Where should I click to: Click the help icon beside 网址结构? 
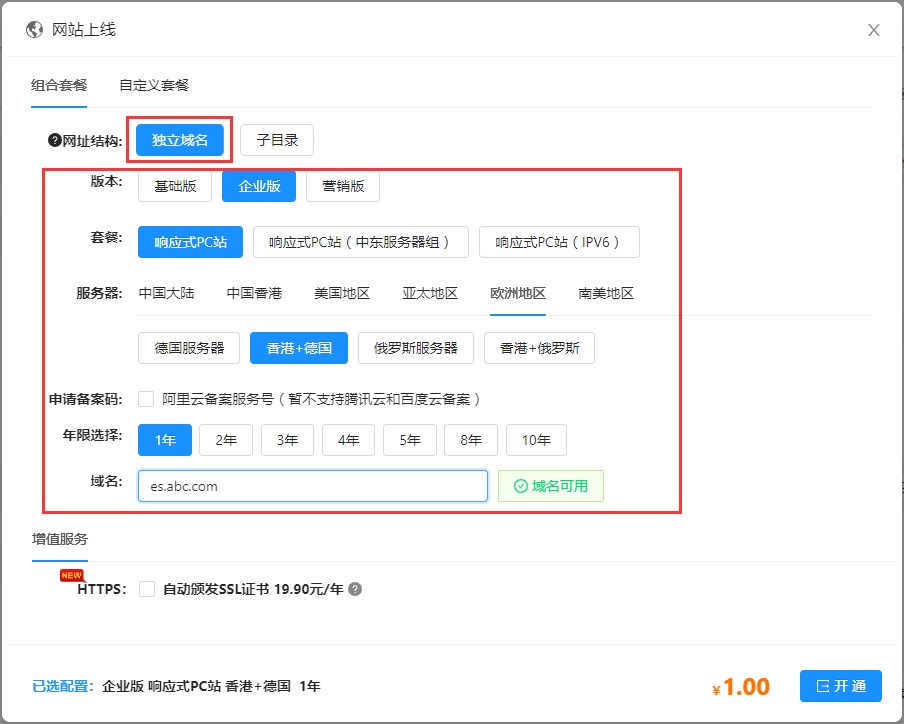pyautogui.click(x=55, y=141)
